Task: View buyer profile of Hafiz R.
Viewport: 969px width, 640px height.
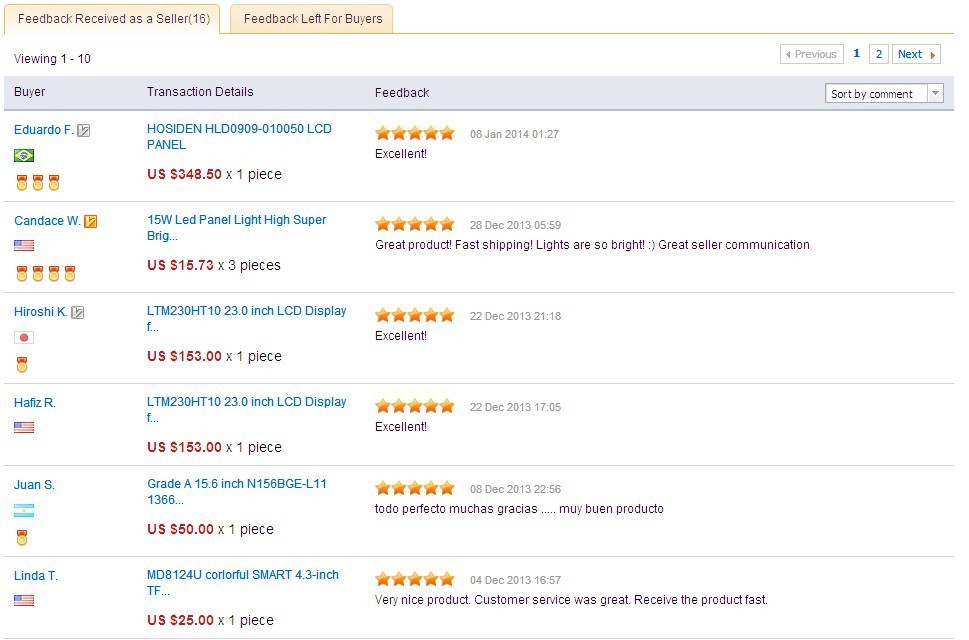Action: pyautogui.click(x=35, y=403)
